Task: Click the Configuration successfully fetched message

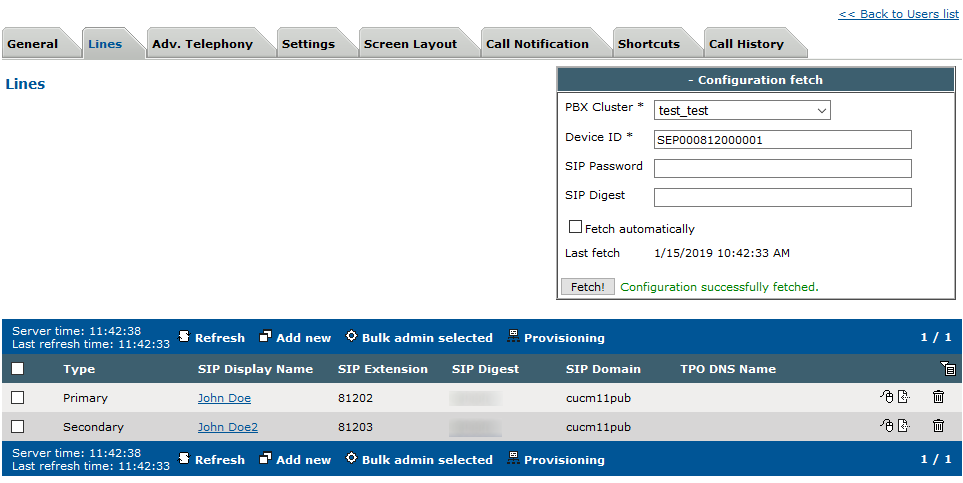Action: [x=719, y=287]
